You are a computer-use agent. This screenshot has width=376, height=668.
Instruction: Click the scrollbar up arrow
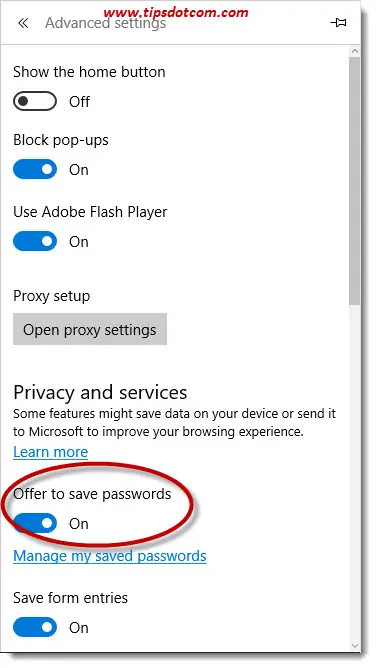point(355,52)
